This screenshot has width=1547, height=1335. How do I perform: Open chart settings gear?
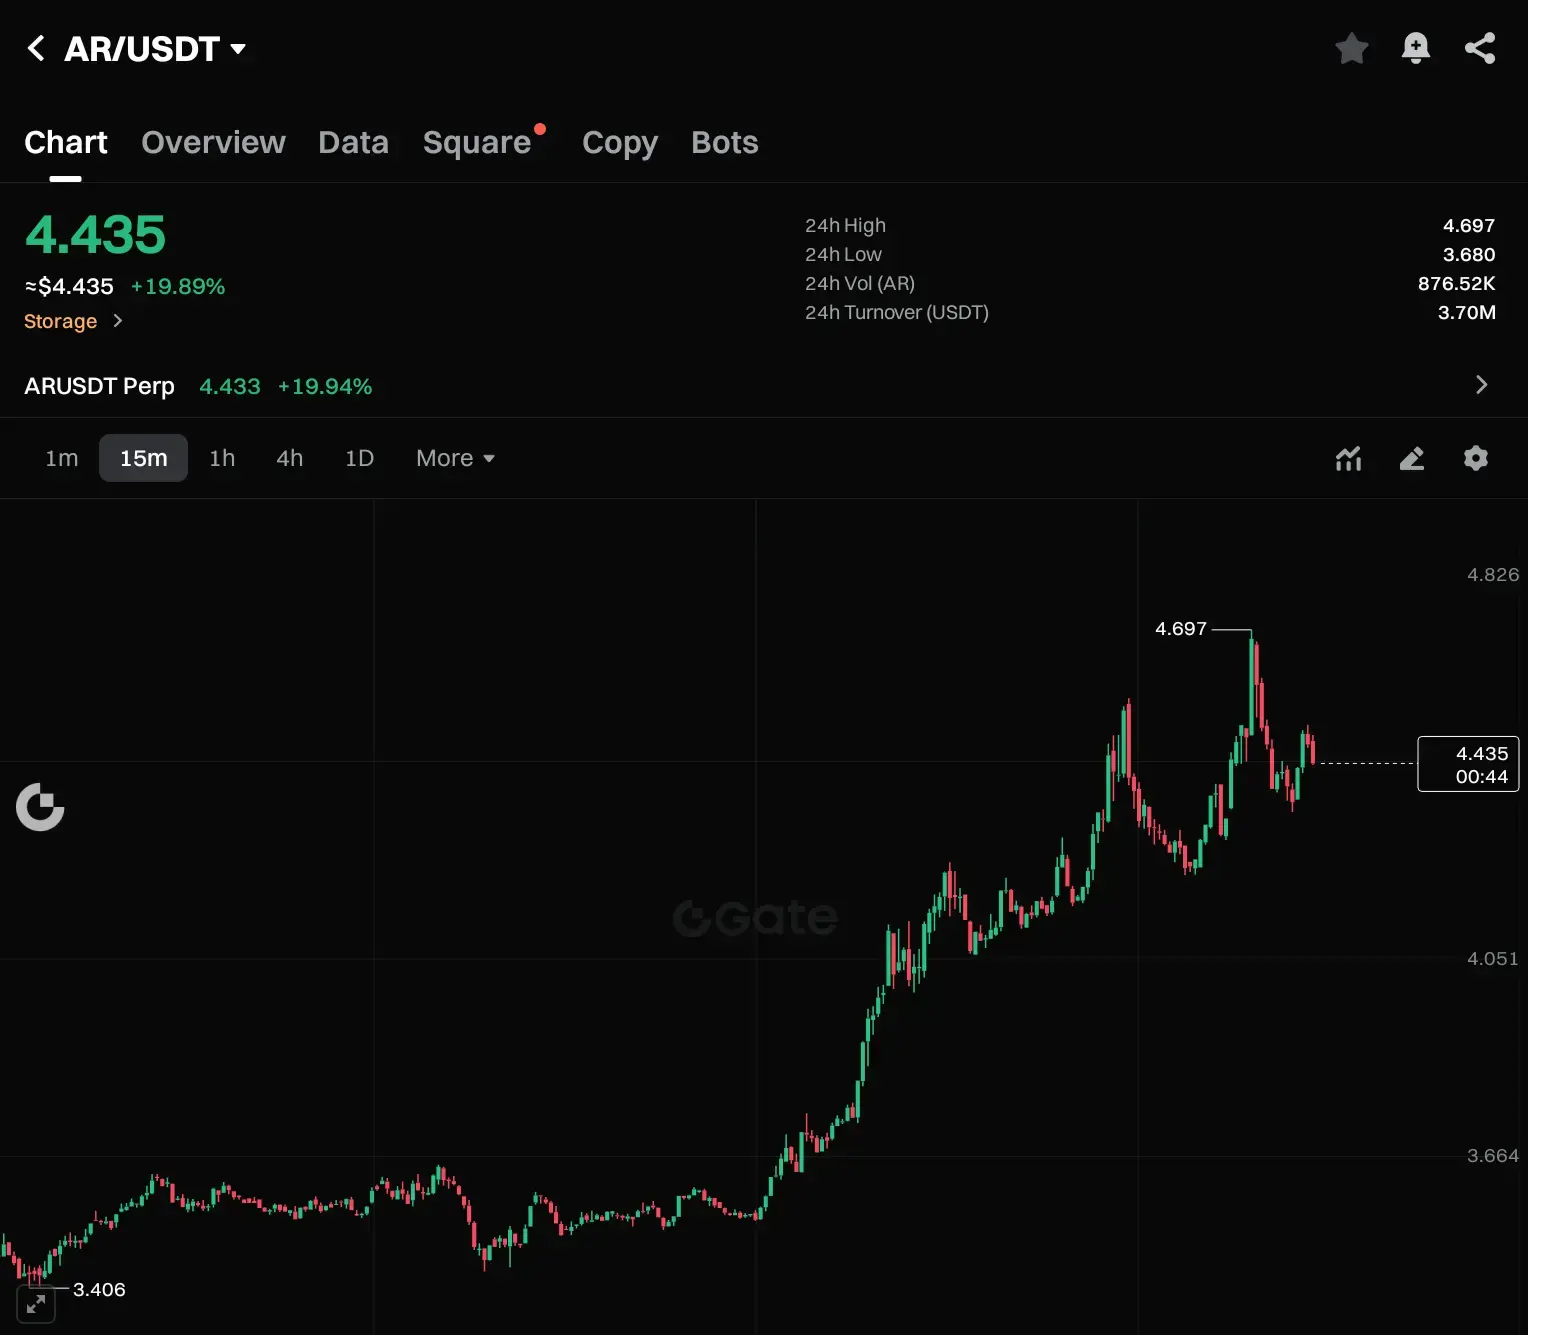1476,458
